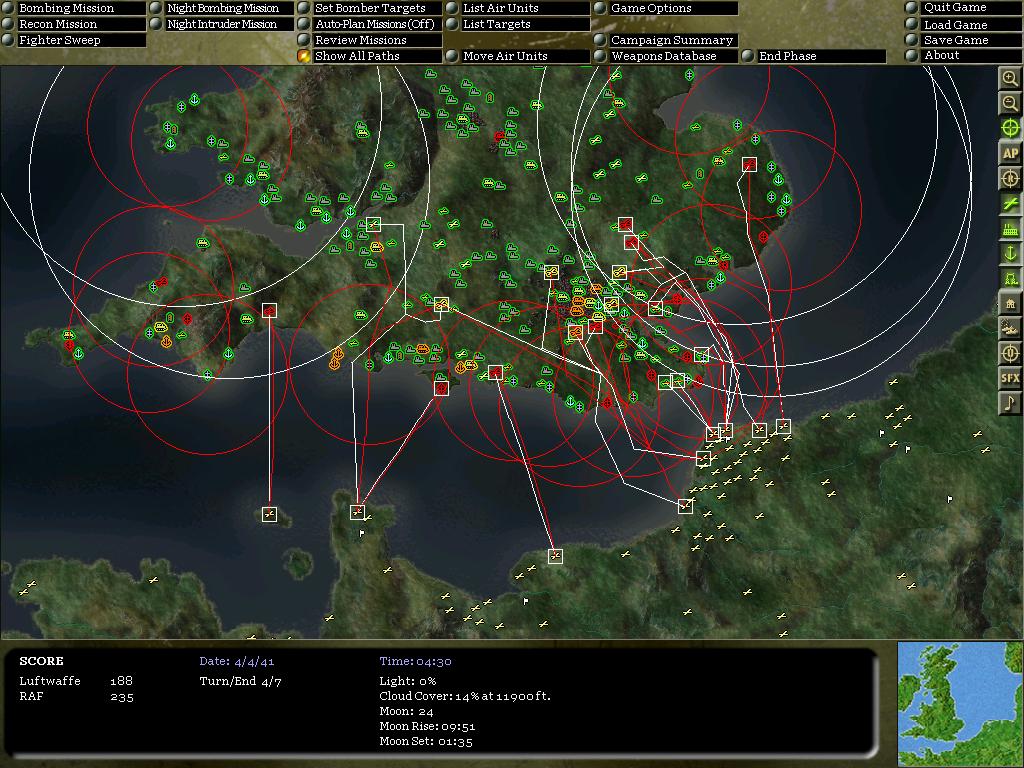Screen dimensions: 1024x768
Task: Click Load Game
Action: click(963, 25)
